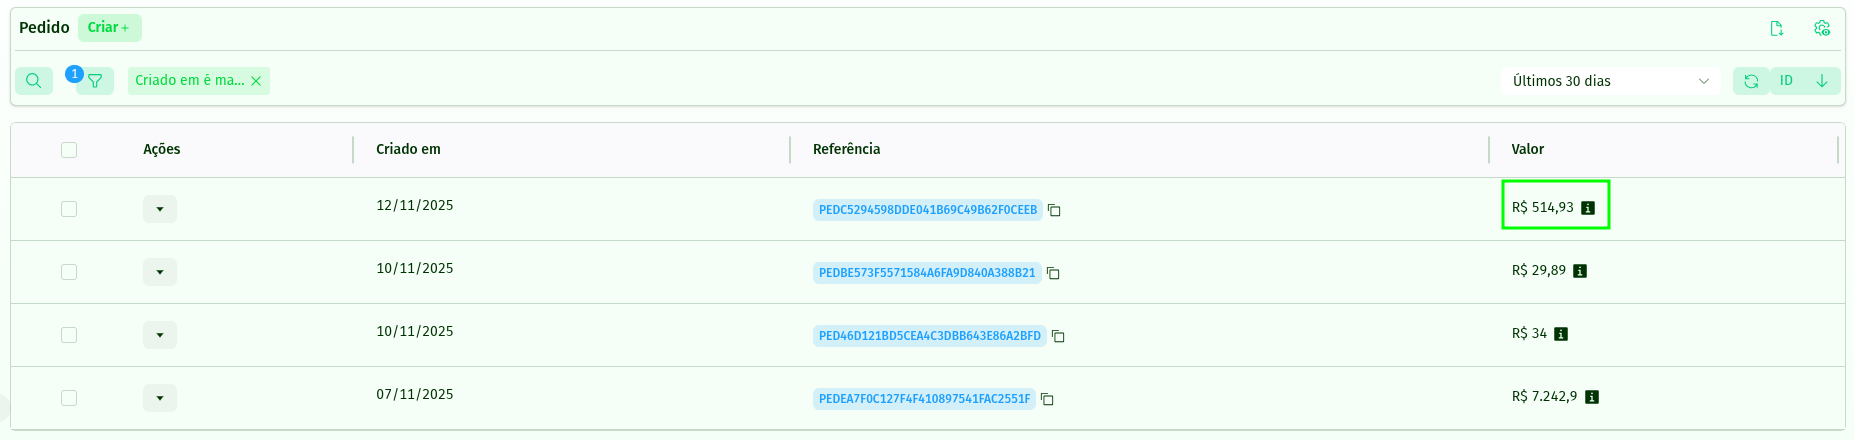This screenshot has height=440, width=1854.
Task: Click the export file icon
Action: pyautogui.click(x=1777, y=28)
